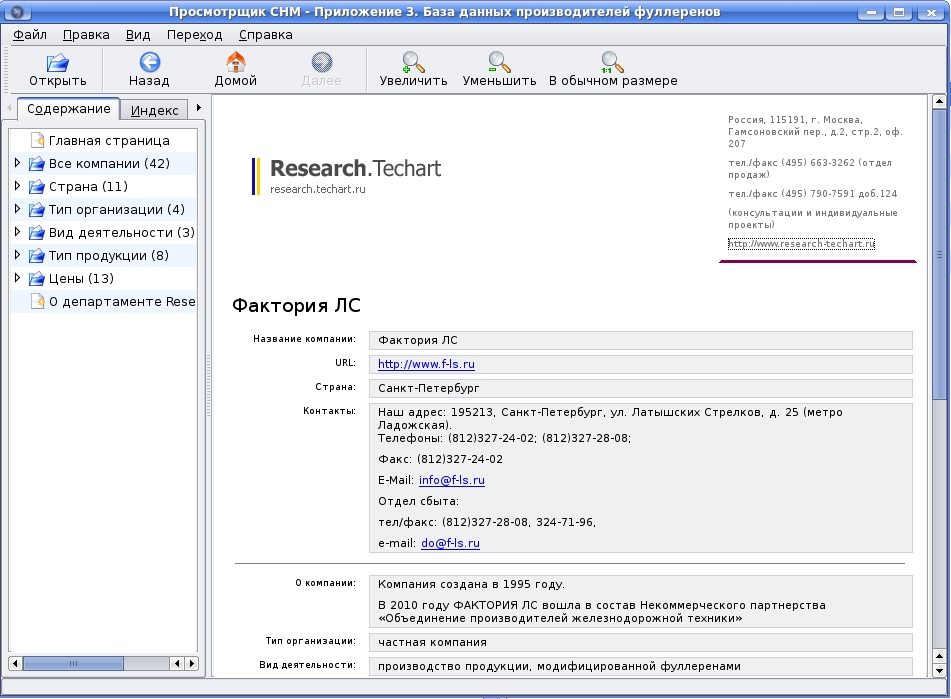Click the folder icon of Тип организации (4)

coord(37,209)
